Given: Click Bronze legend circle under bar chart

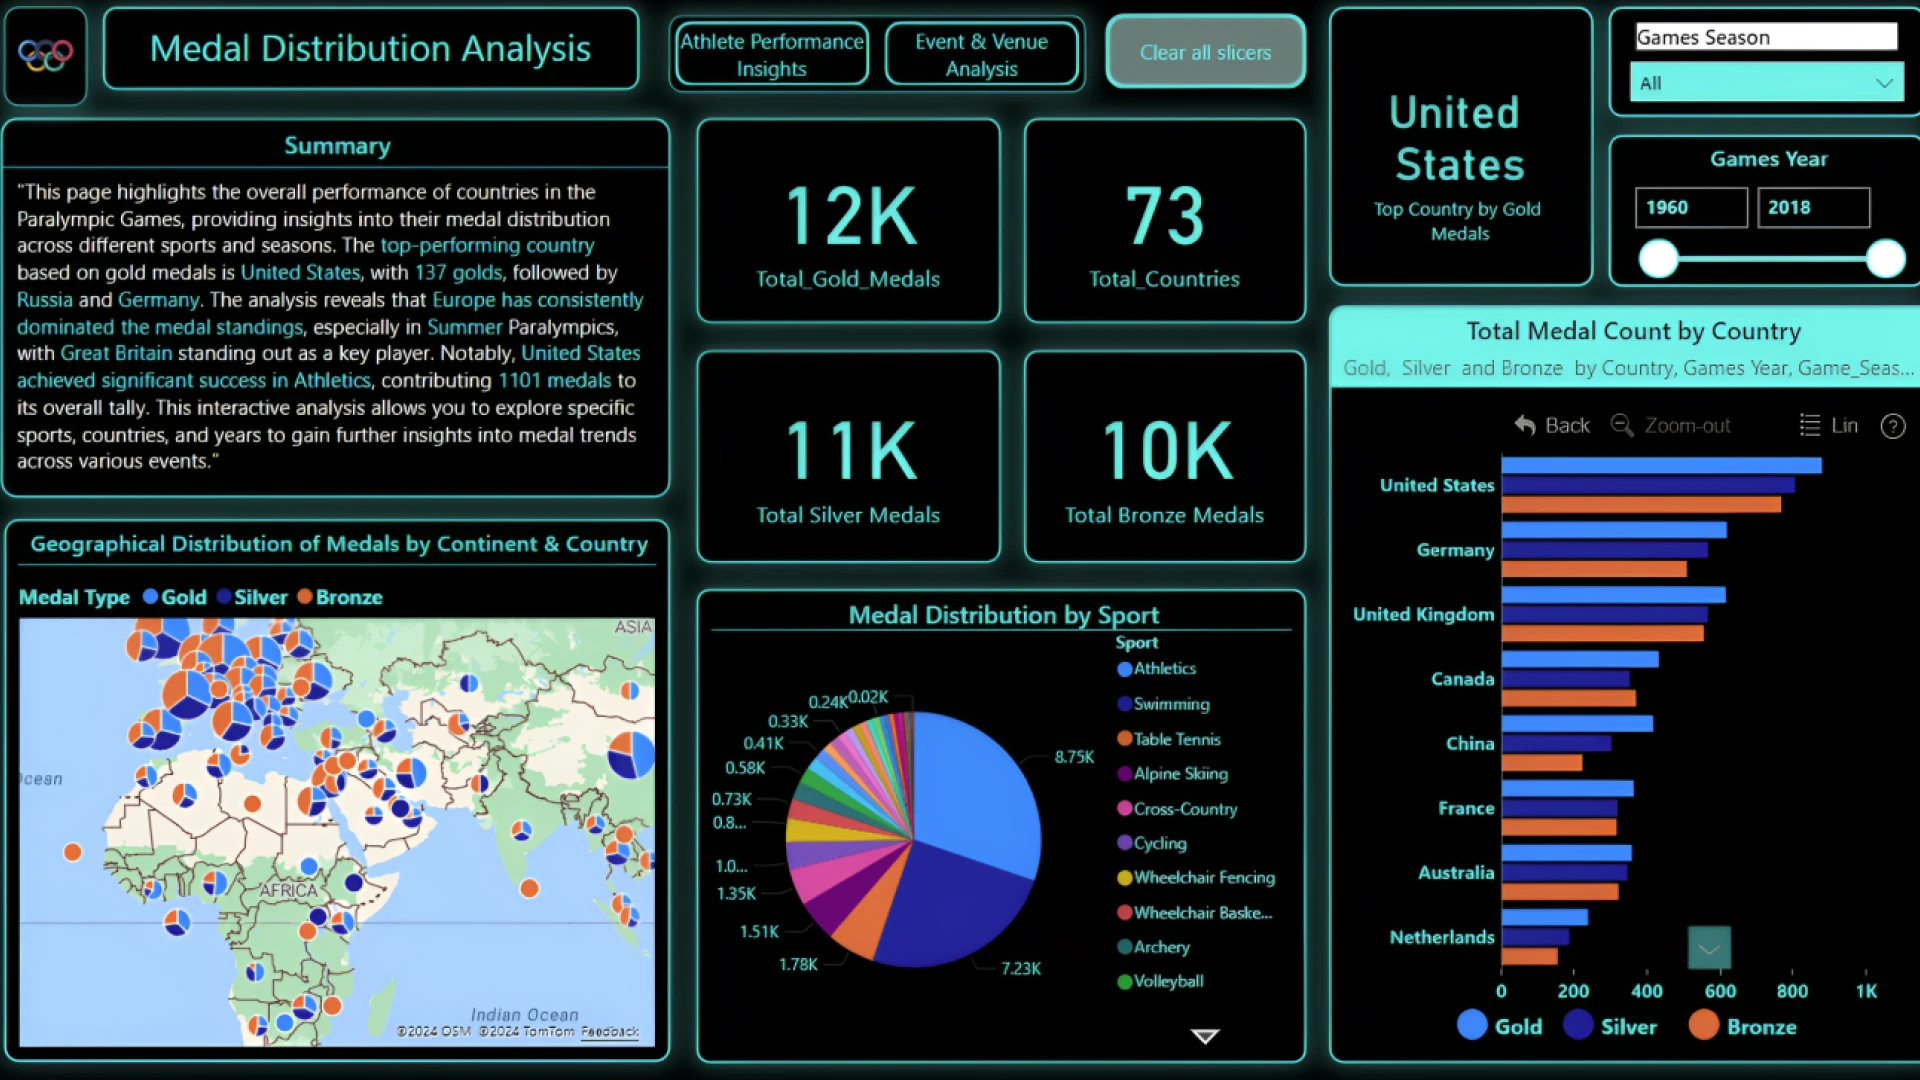Looking at the screenshot, I should coord(1703,1025).
